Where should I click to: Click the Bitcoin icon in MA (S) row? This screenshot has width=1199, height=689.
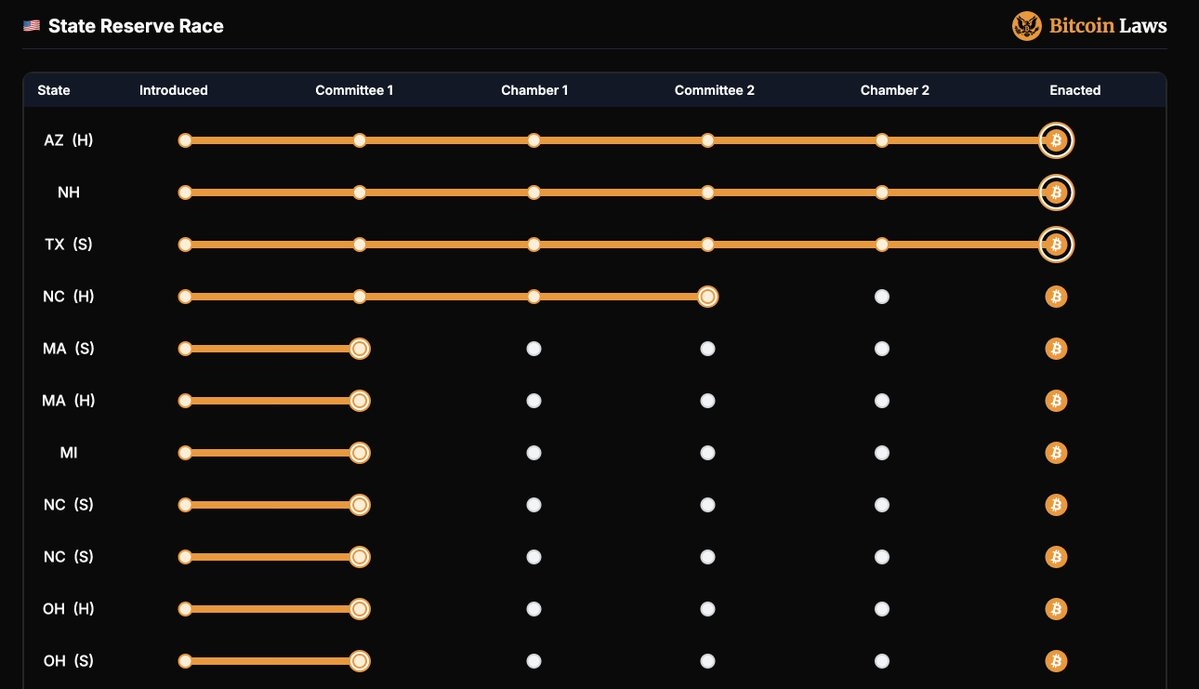point(1056,349)
